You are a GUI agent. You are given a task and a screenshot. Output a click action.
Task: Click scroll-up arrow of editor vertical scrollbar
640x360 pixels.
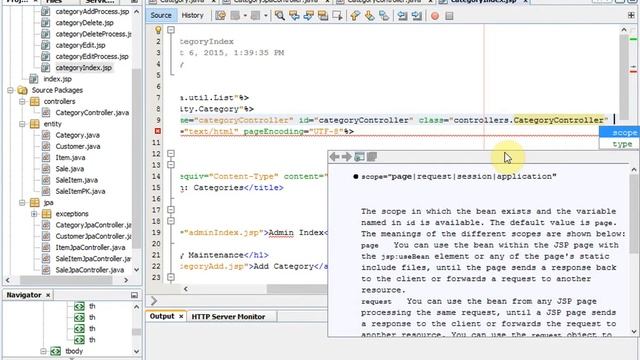(624, 30)
